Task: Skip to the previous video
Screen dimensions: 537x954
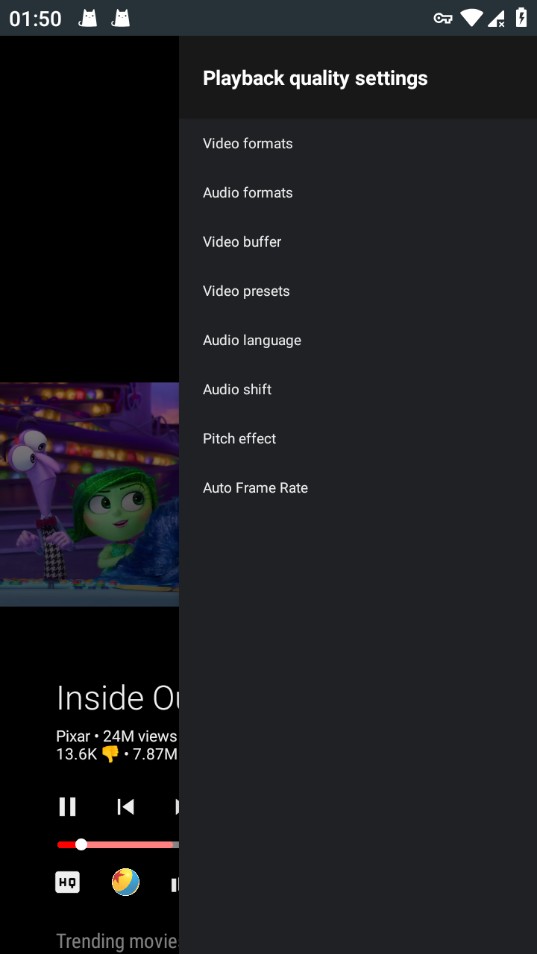Action: (x=125, y=807)
